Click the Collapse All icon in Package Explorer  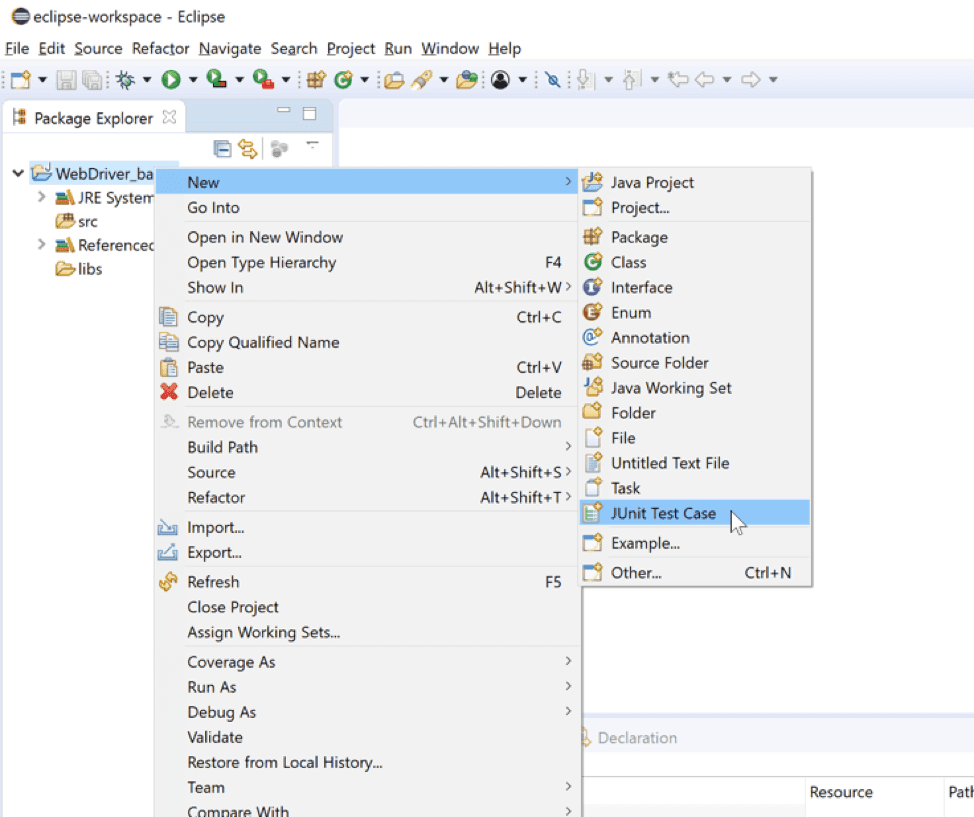coord(223,148)
